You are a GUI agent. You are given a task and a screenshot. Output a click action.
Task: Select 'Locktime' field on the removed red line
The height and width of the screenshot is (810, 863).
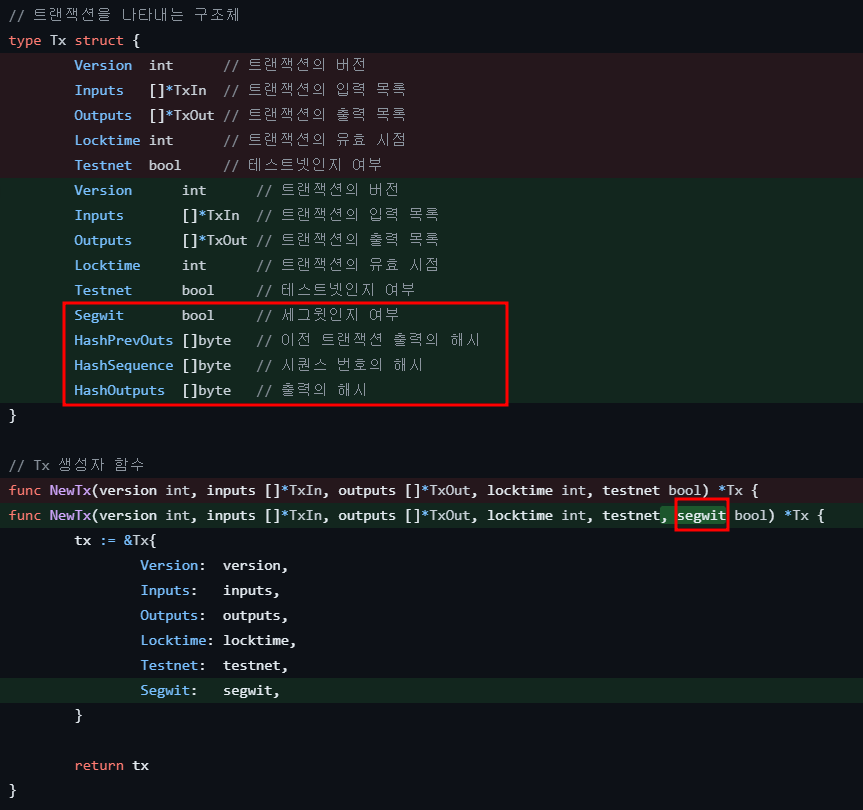(107, 140)
